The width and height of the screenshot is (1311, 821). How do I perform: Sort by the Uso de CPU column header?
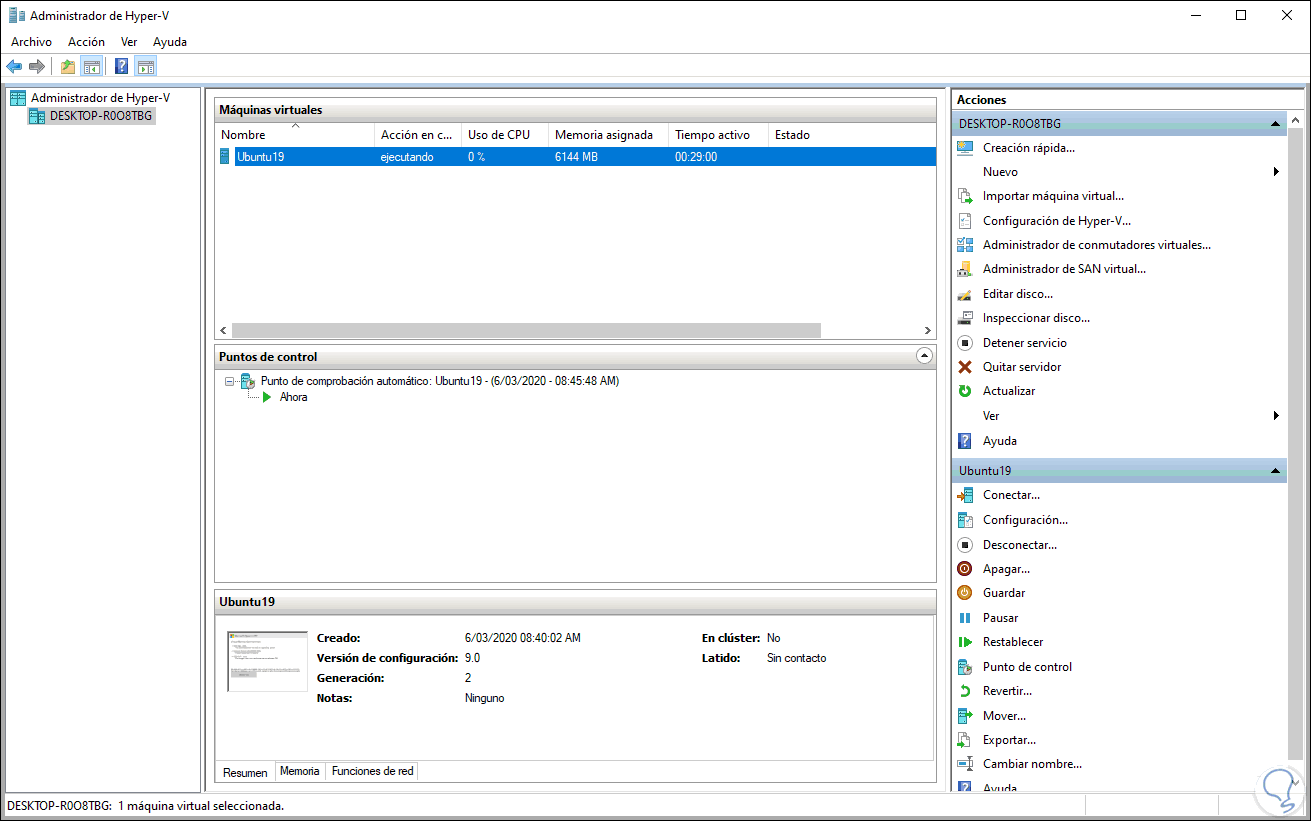(x=504, y=134)
